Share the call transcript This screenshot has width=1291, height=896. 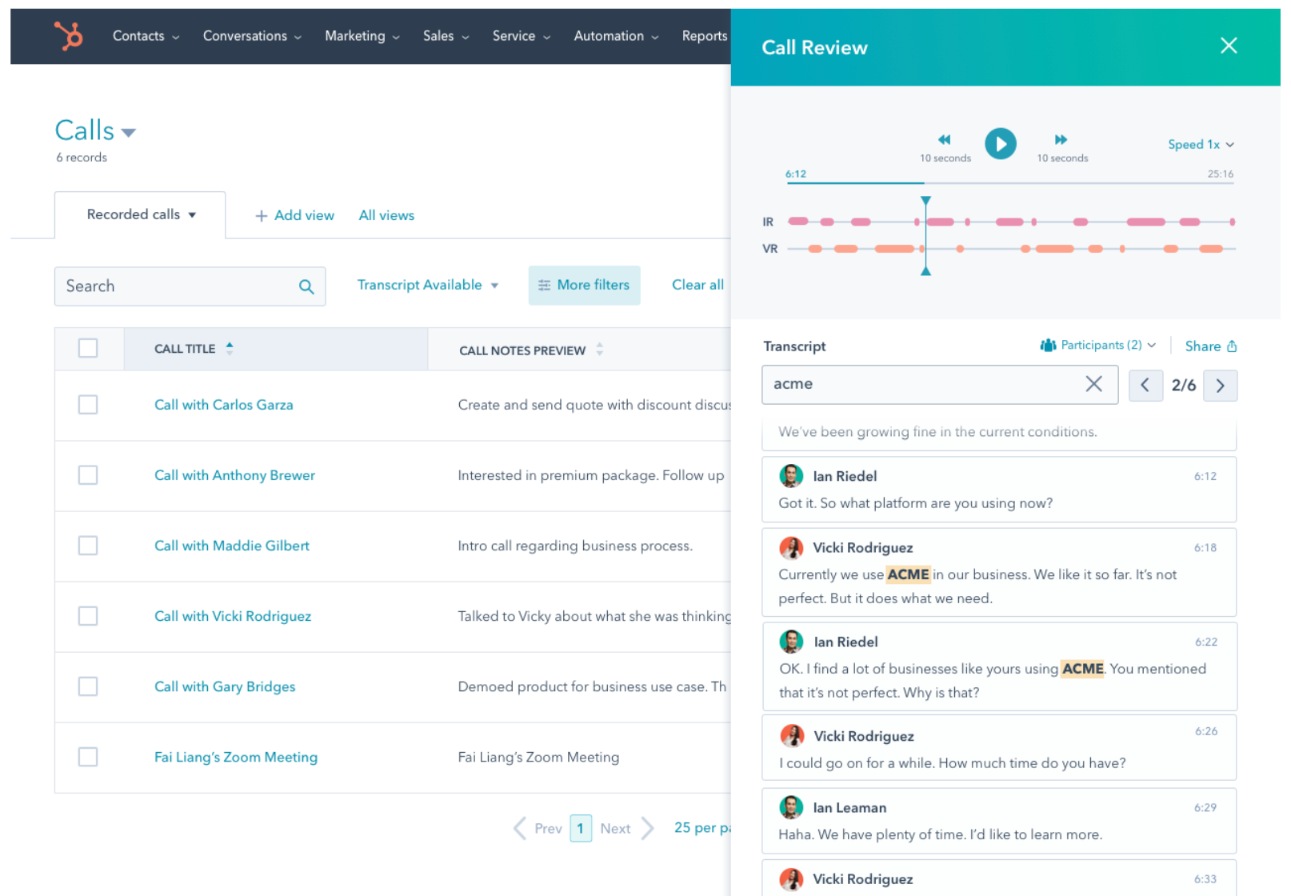[x=1211, y=346]
